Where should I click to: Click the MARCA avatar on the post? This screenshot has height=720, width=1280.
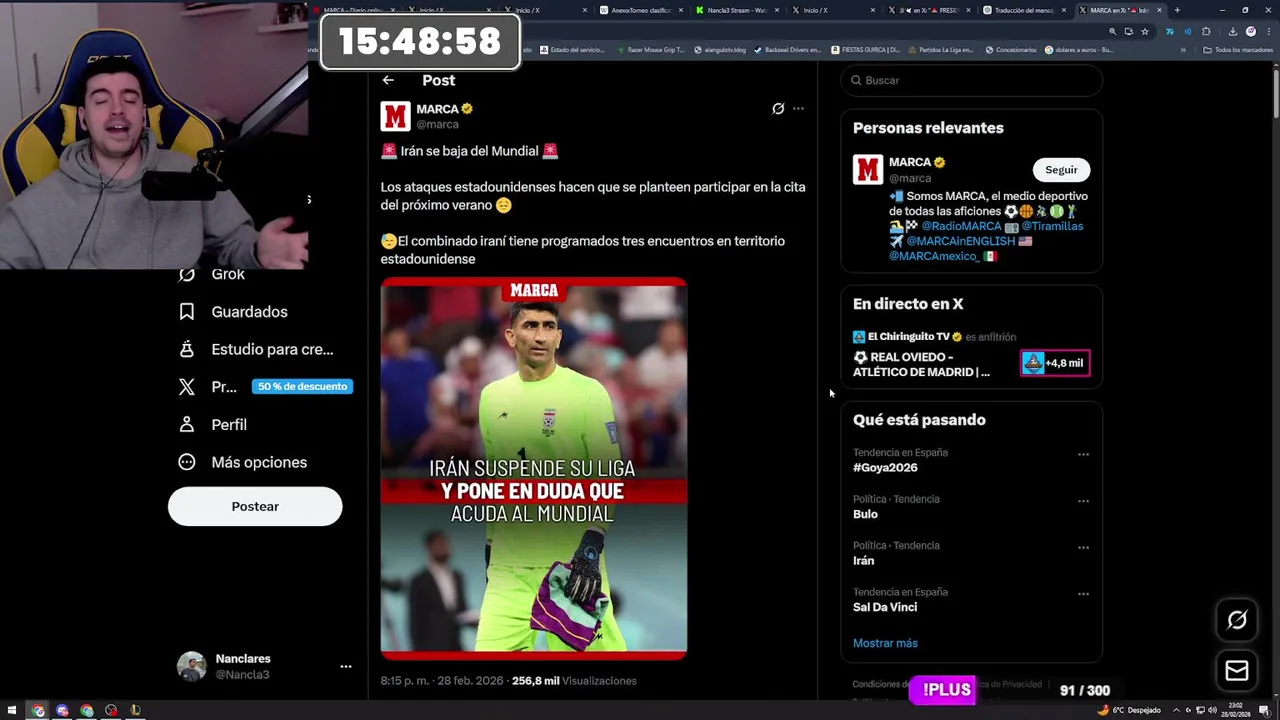click(395, 116)
